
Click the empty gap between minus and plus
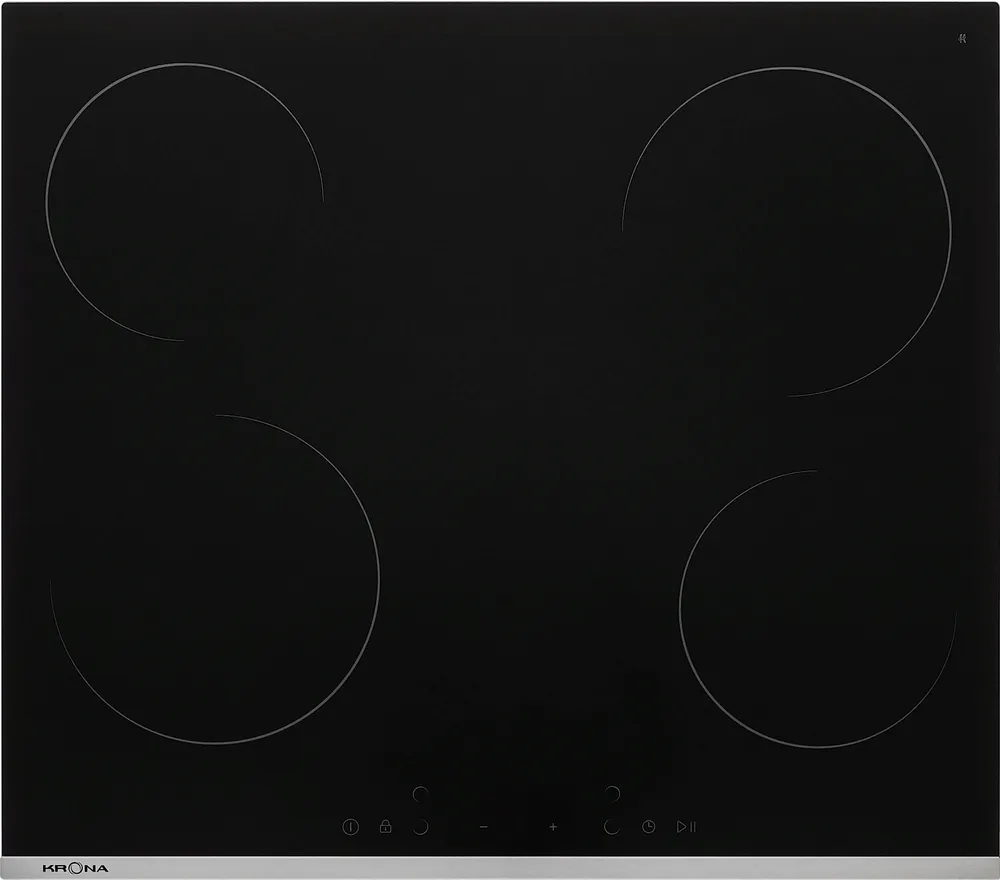coord(518,827)
